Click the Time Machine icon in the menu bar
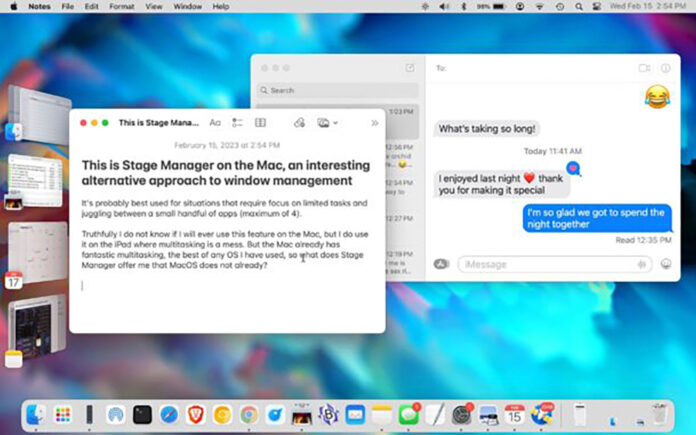The height and width of the screenshot is (435, 696). pyautogui.click(x=560, y=6)
